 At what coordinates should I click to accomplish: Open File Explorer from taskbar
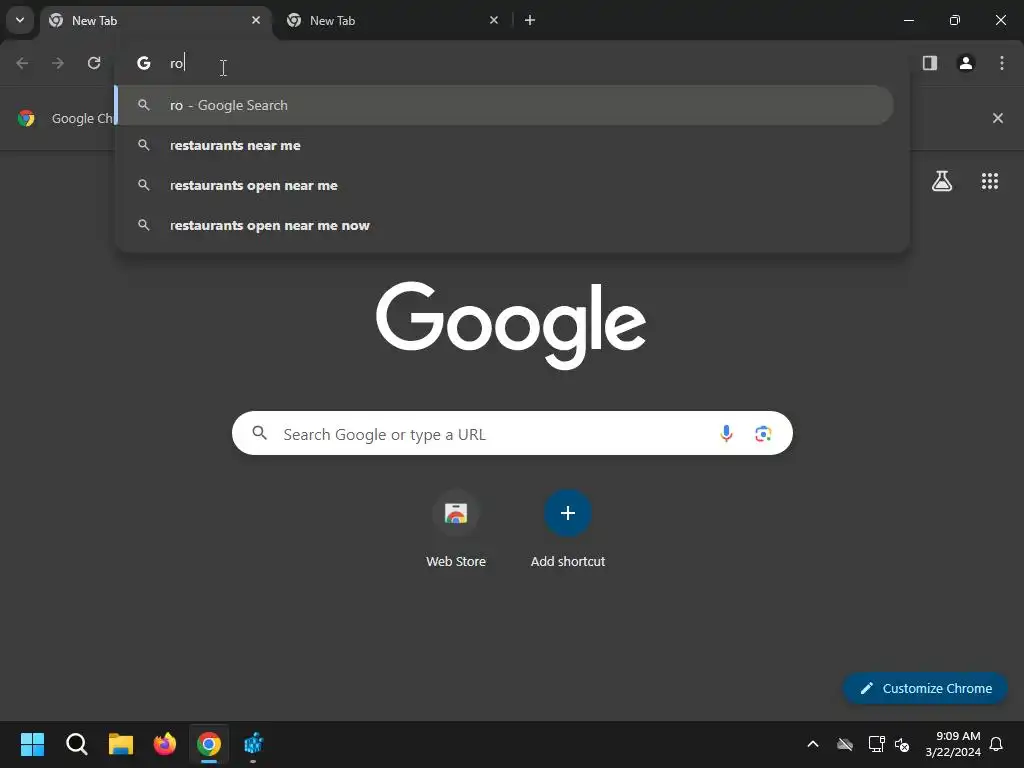121,744
